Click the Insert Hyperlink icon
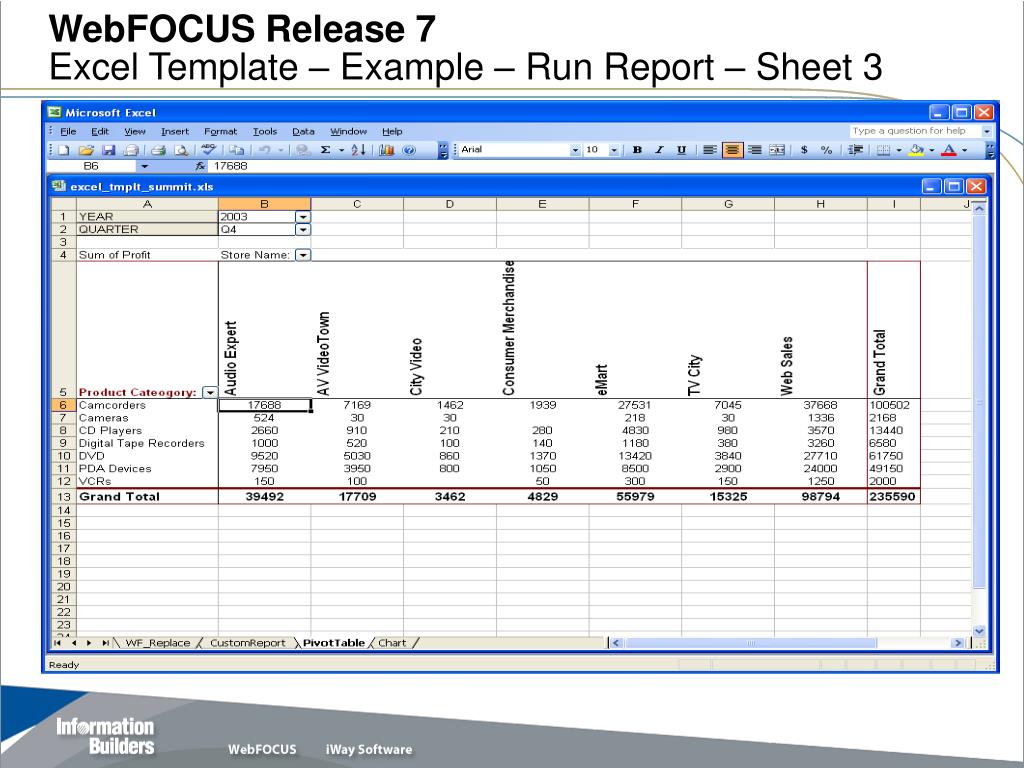This screenshot has width=1024, height=768. click(x=302, y=150)
